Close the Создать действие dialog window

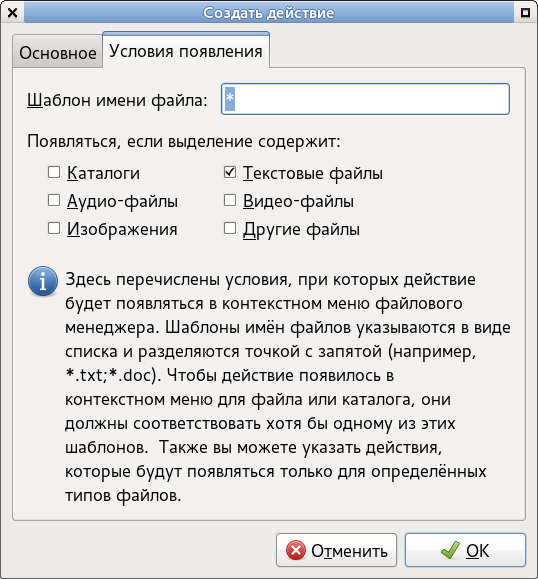[12, 13]
